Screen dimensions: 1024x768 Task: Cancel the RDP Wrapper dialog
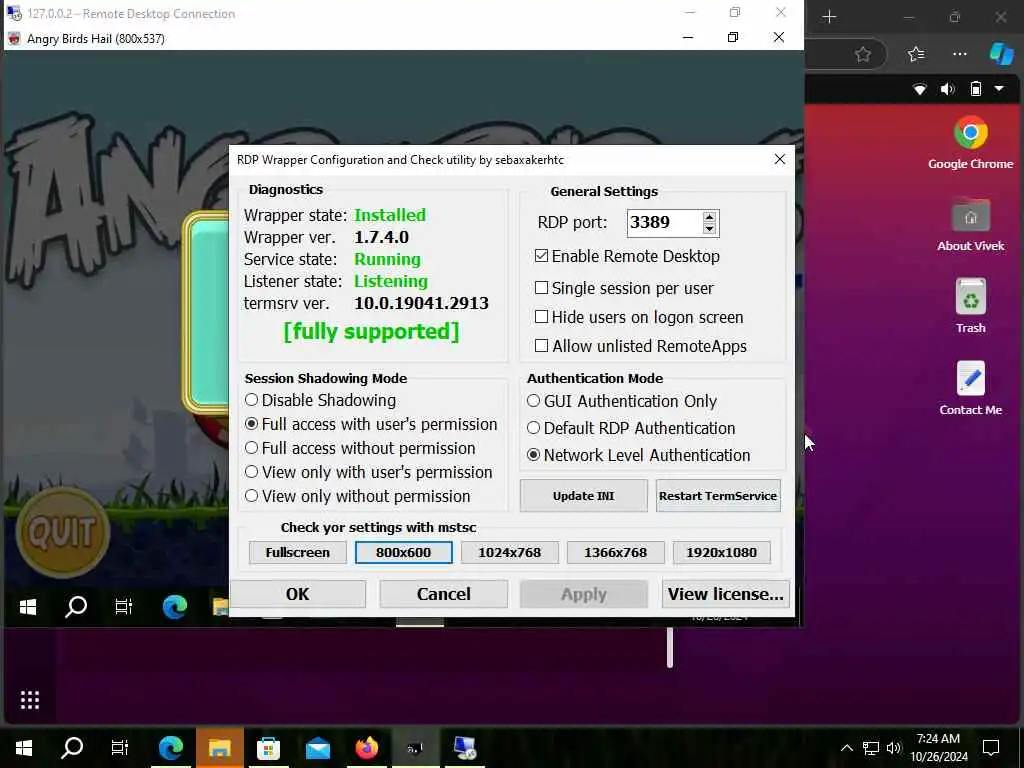pyautogui.click(x=444, y=594)
